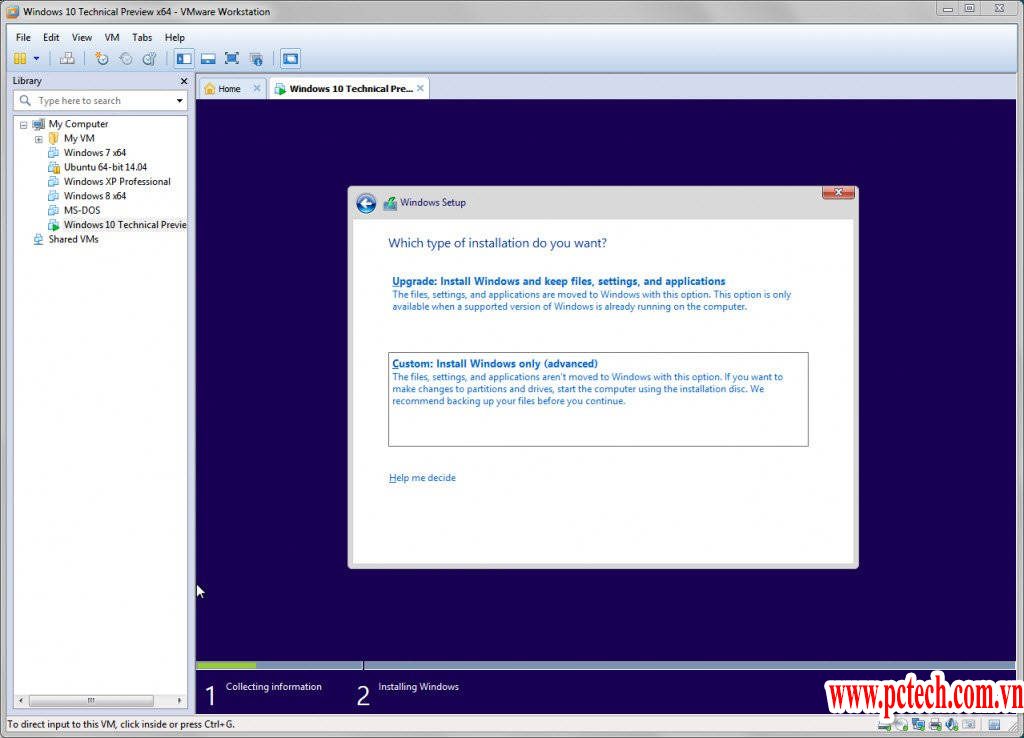Revert the VM to its previous snapshot
1024x738 pixels.
coord(125,59)
